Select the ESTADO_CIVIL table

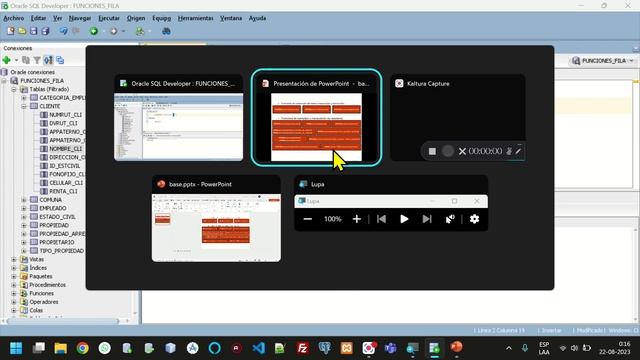click(57, 217)
